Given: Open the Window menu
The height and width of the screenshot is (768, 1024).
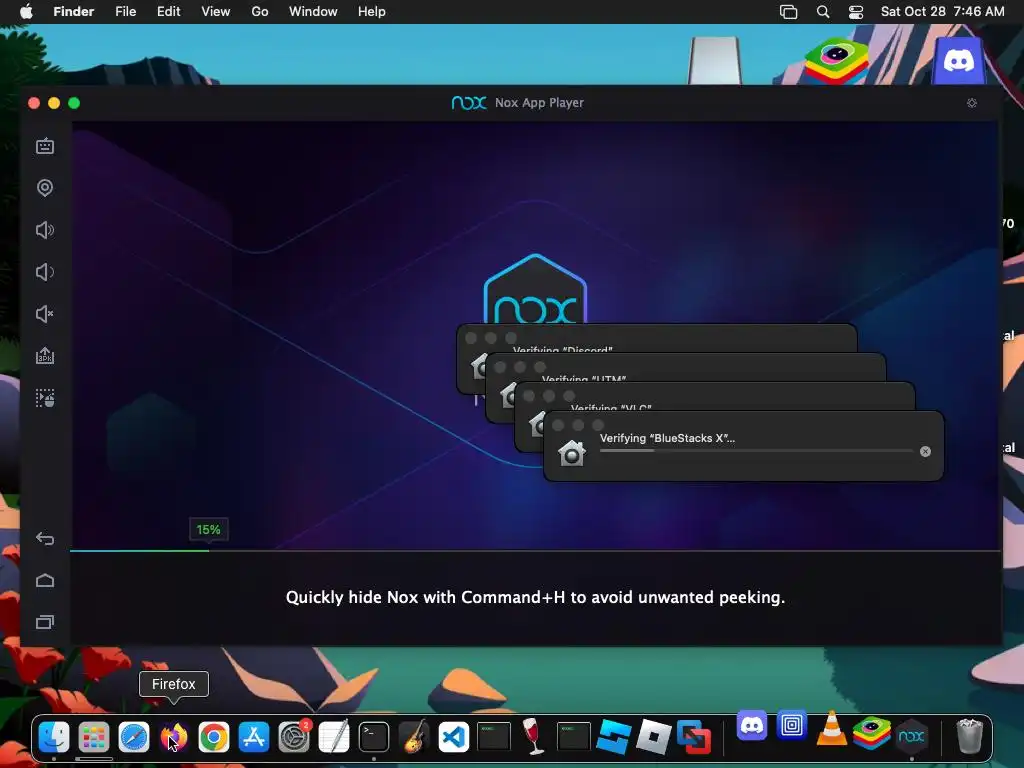Looking at the screenshot, I should pos(313,12).
